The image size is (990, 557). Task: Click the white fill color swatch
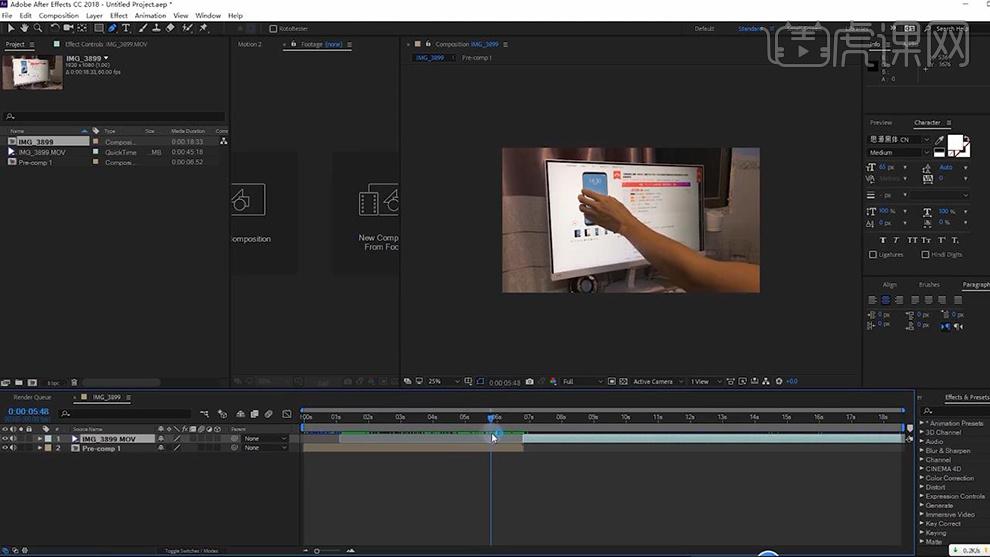coord(955,143)
